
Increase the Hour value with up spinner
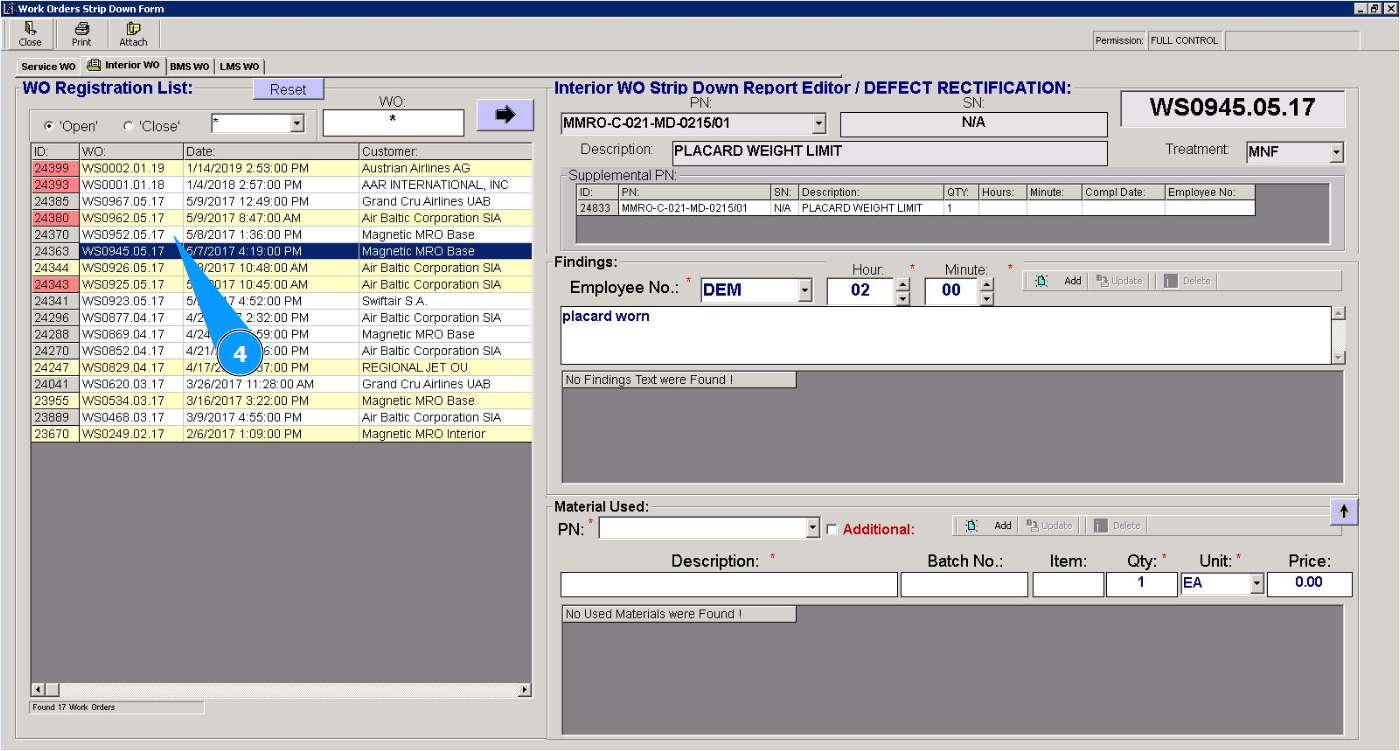pos(903,284)
